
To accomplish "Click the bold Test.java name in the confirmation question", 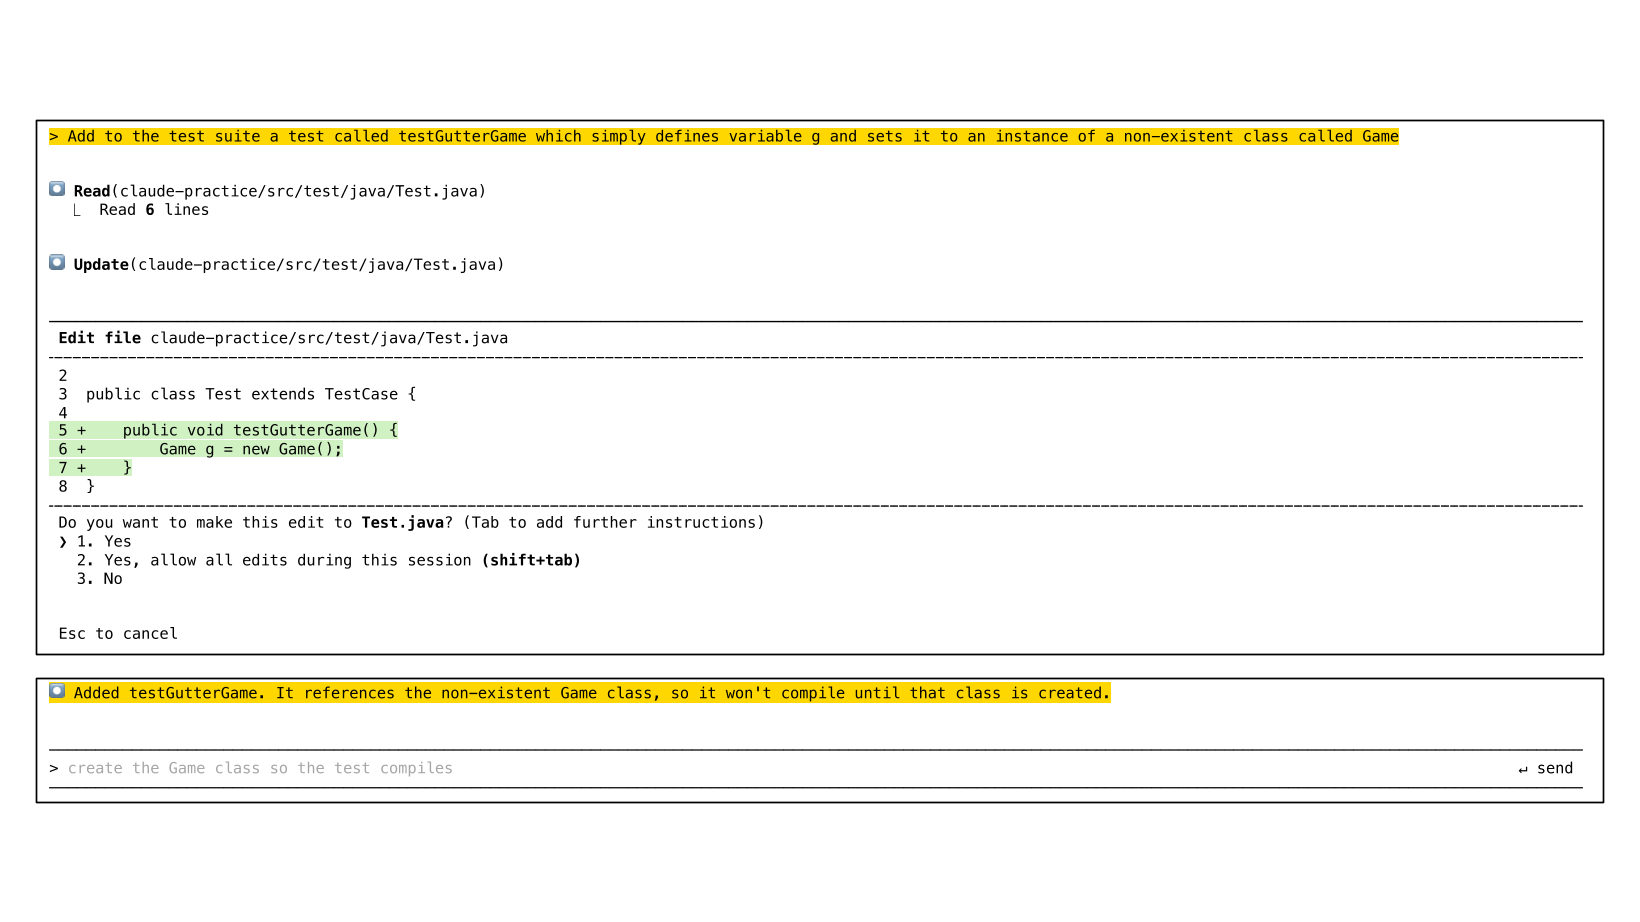I will [402, 523].
